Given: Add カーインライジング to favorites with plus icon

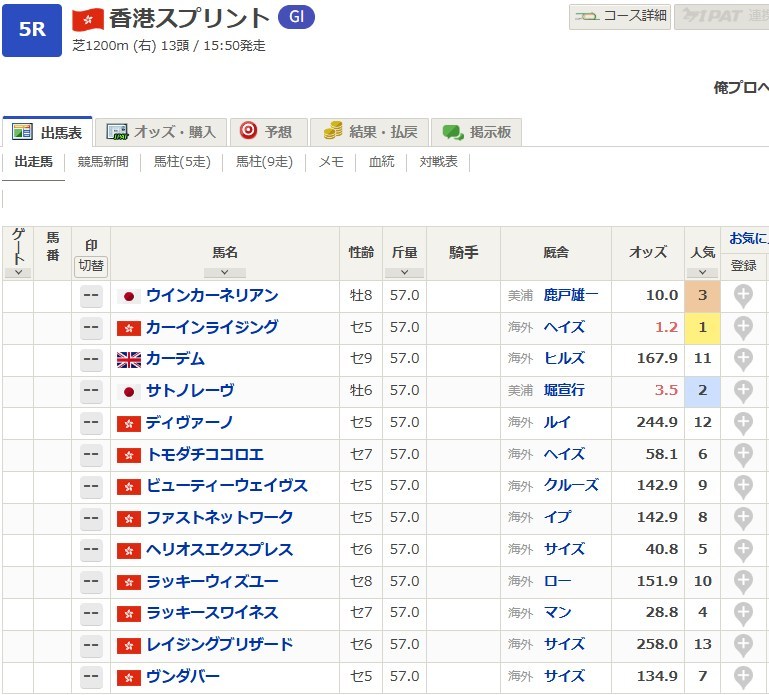Looking at the screenshot, I should click(743, 327).
